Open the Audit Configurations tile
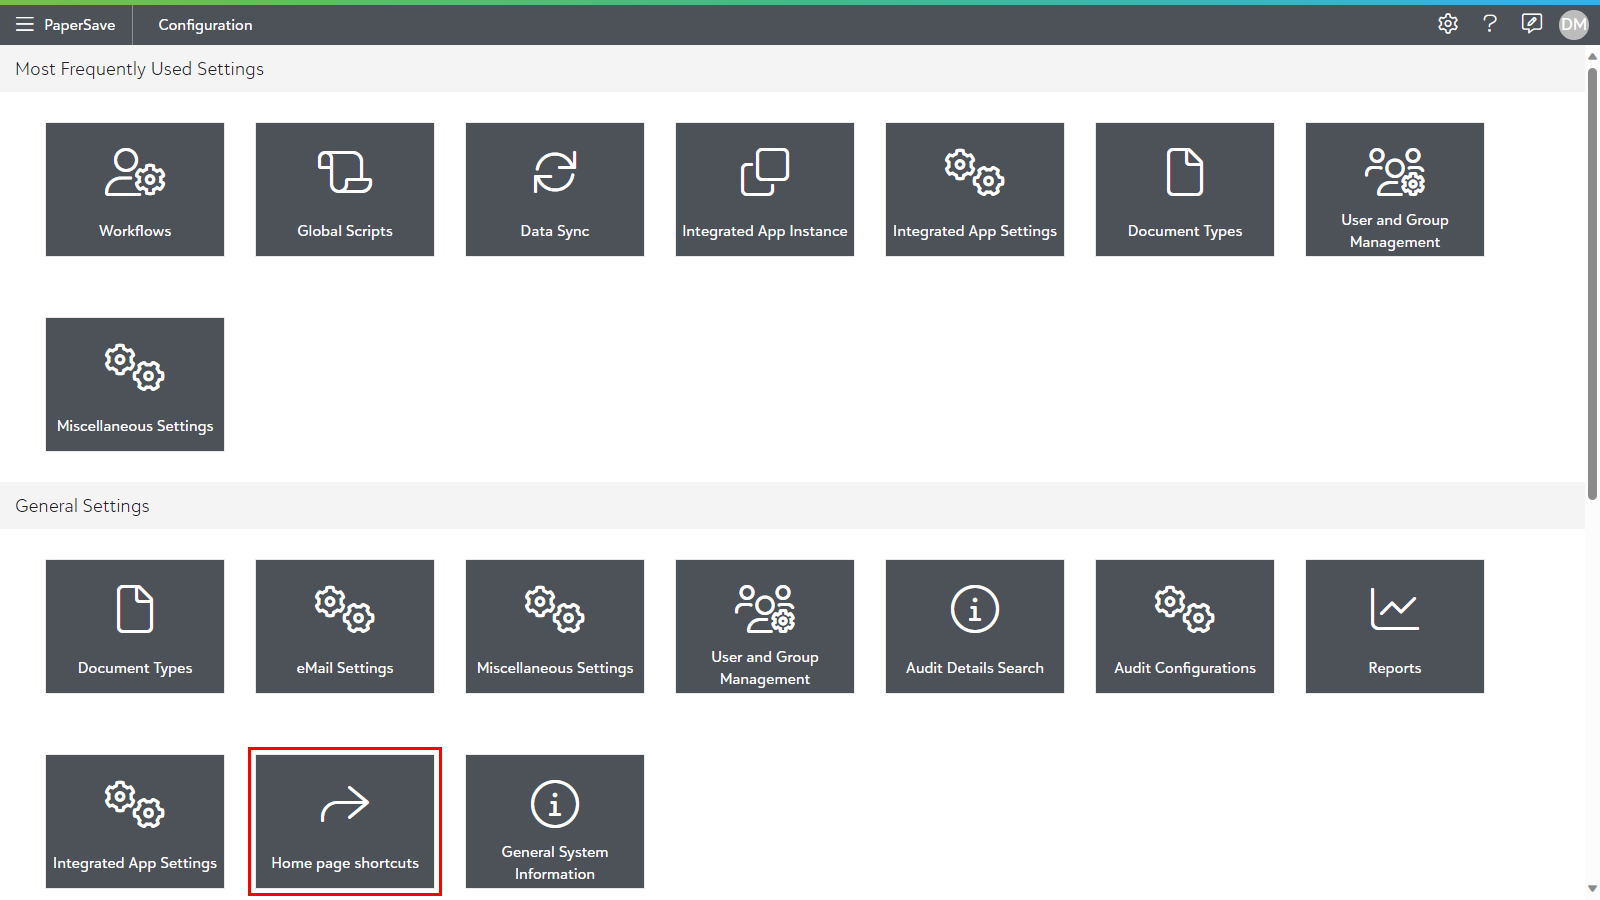Image resolution: width=1600 pixels, height=900 pixels. click(x=1185, y=626)
